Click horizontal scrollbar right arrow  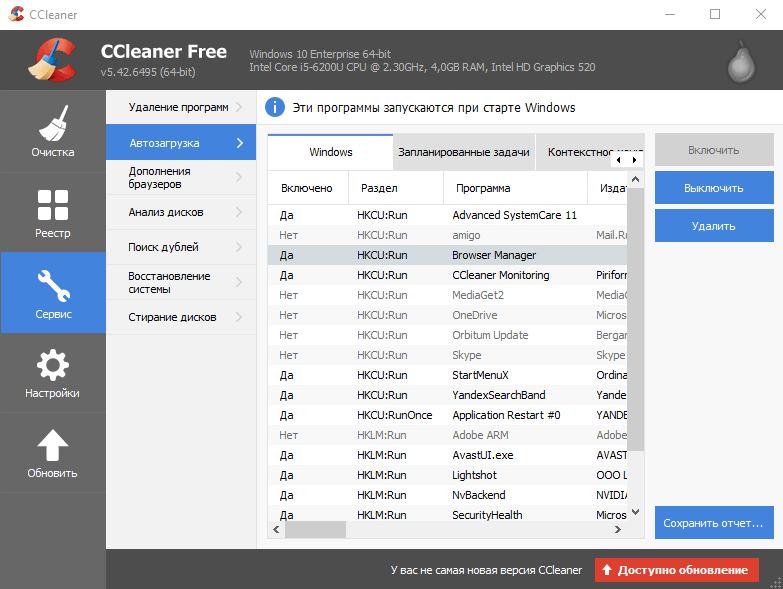pos(618,530)
